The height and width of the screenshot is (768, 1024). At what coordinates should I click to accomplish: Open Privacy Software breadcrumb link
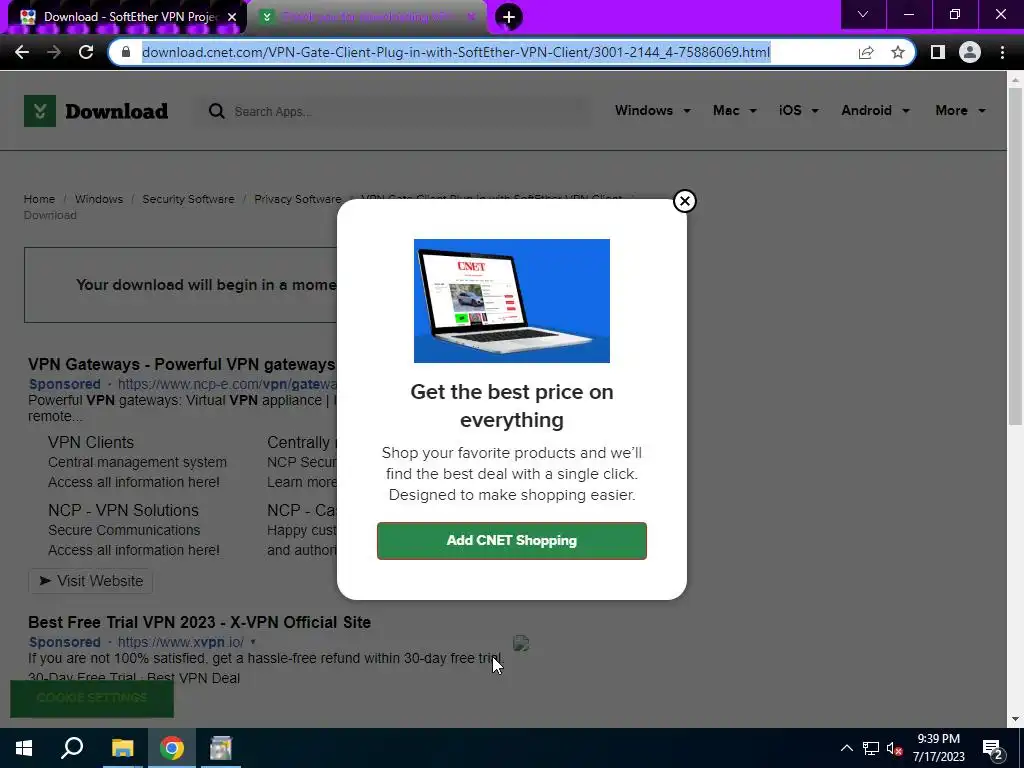click(297, 199)
